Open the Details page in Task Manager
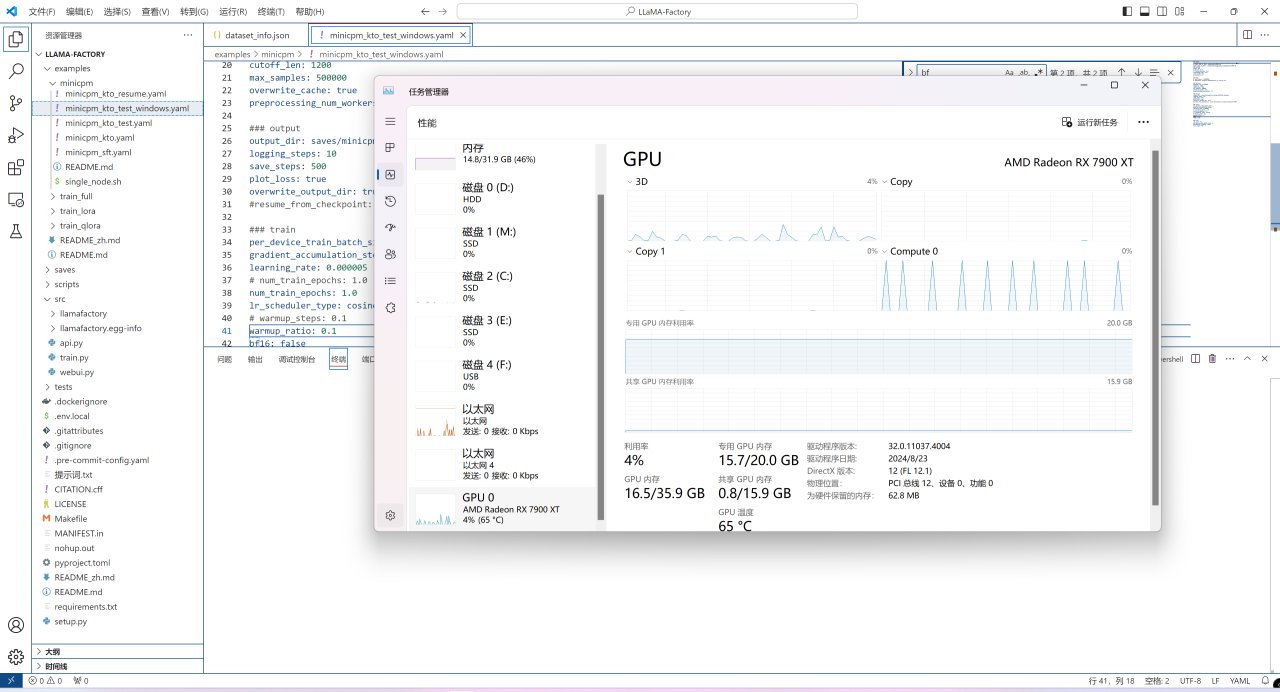Viewport: 1280px width, 692px height. (x=390, y=281)
